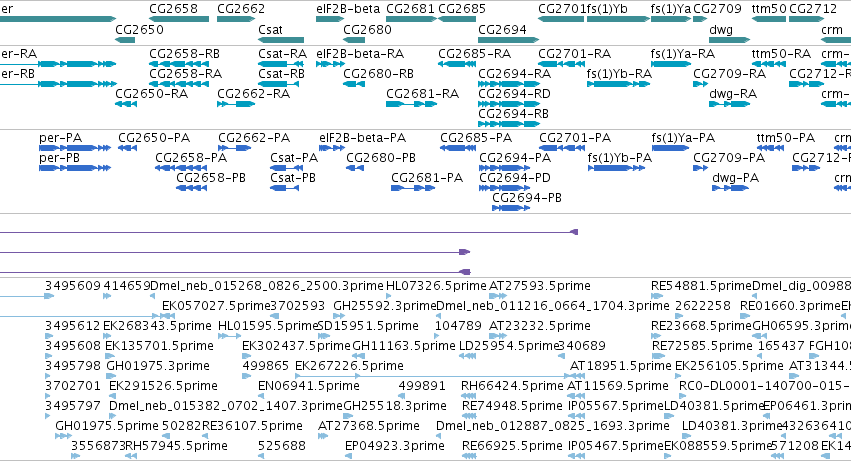Click transcript eIF2B-beta-RA glyph

pyautogui.click(x=331, y=64)
